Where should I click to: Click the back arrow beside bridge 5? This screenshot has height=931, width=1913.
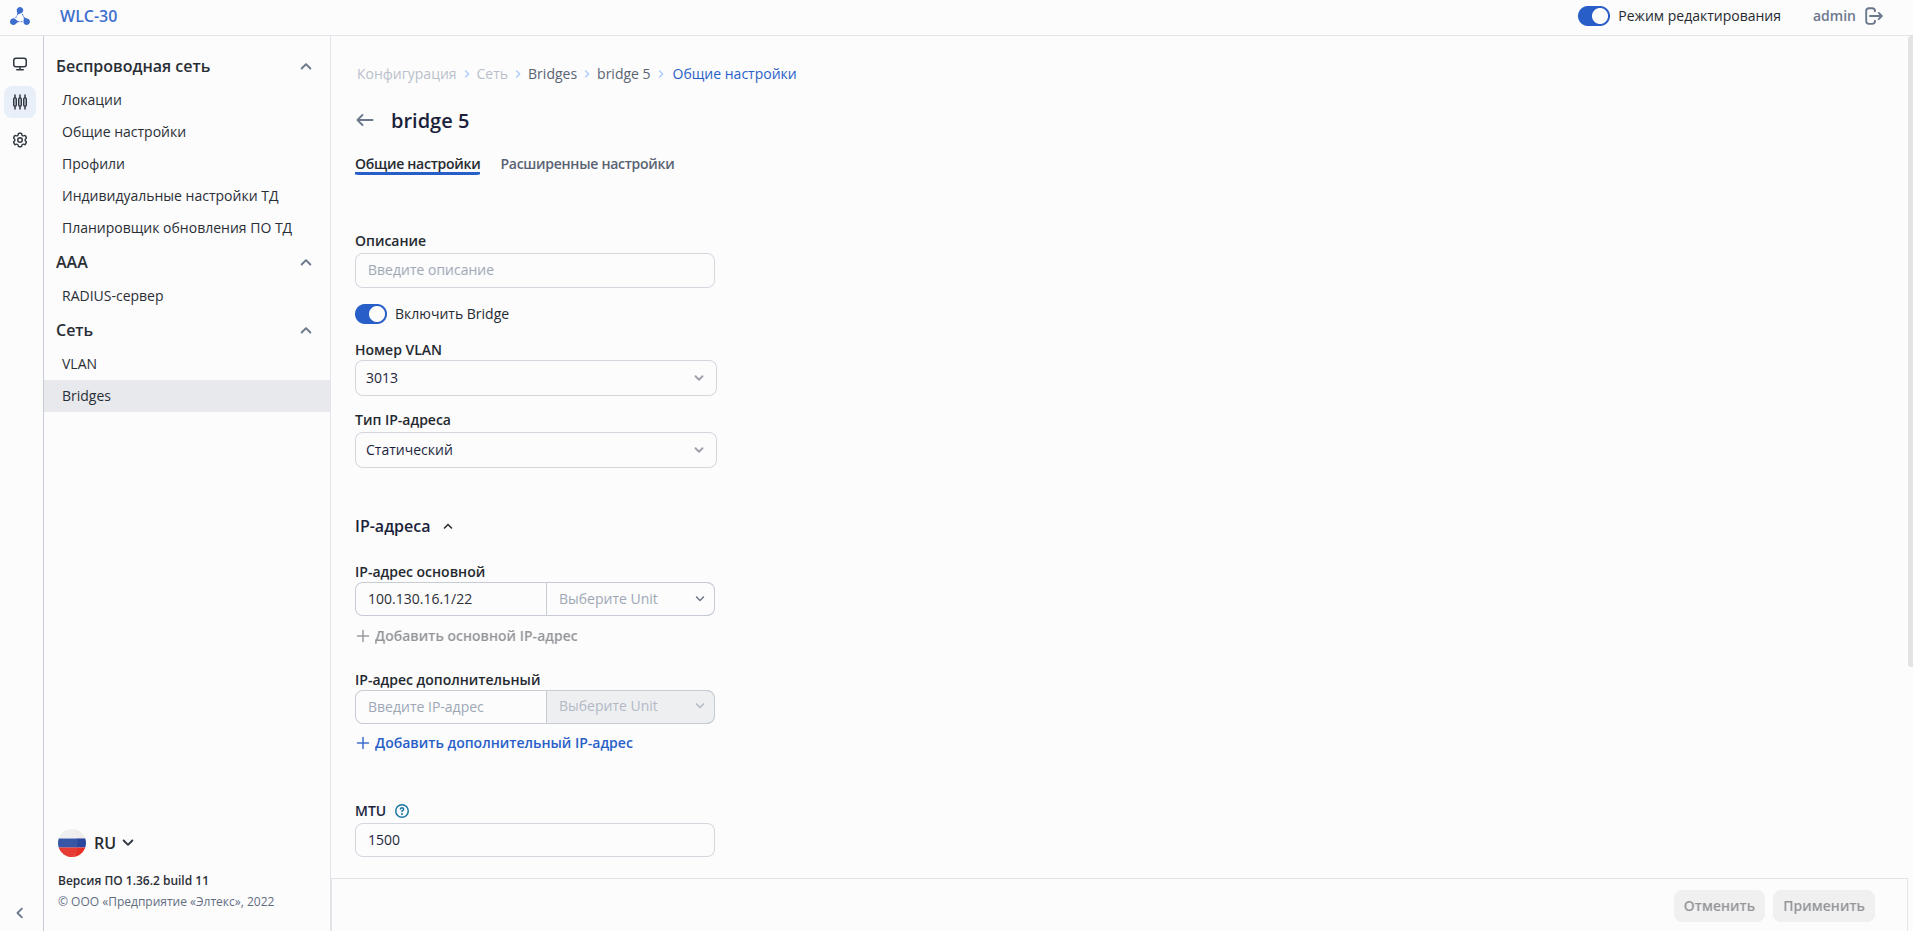pyautogui.click(x=365, y=121)
